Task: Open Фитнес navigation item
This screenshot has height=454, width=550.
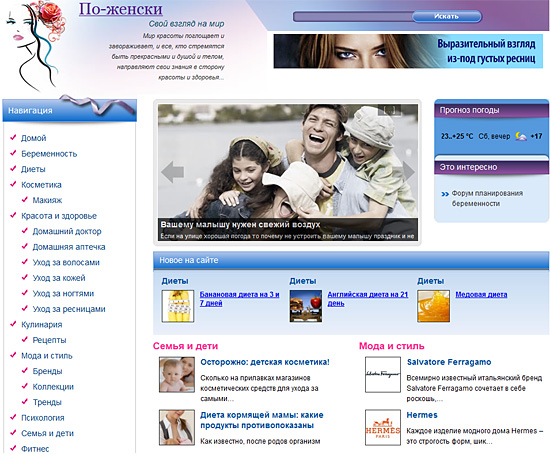Action: [35, 449]
